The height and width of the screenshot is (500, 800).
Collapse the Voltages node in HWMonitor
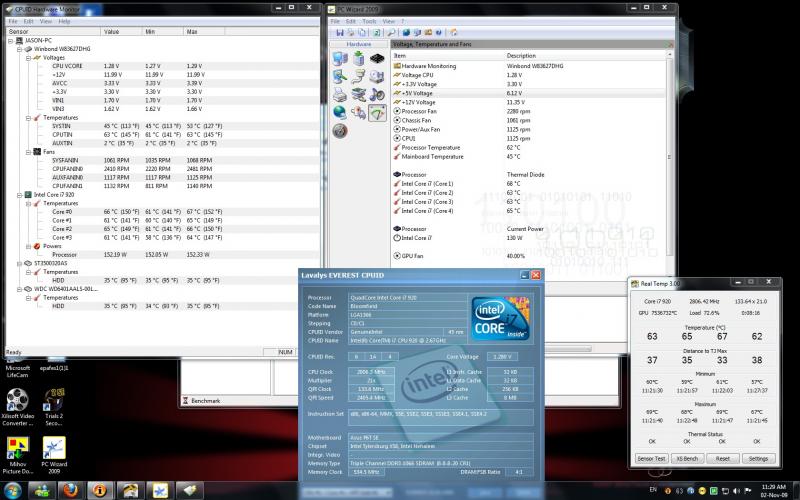(29, 58)
